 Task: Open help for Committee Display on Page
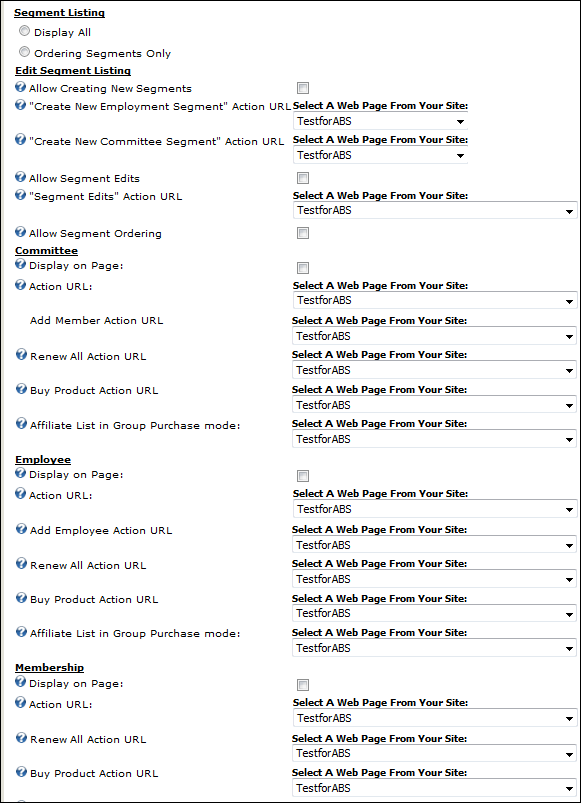click(x=20, y=264)
